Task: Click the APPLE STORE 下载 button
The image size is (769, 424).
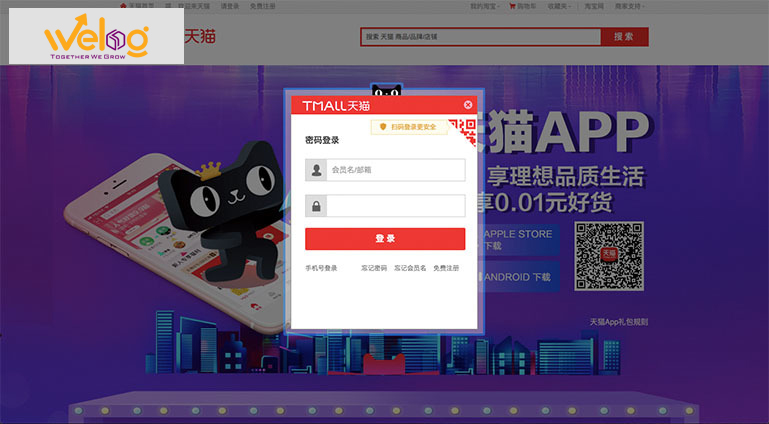Action: [x=519, y=240]
